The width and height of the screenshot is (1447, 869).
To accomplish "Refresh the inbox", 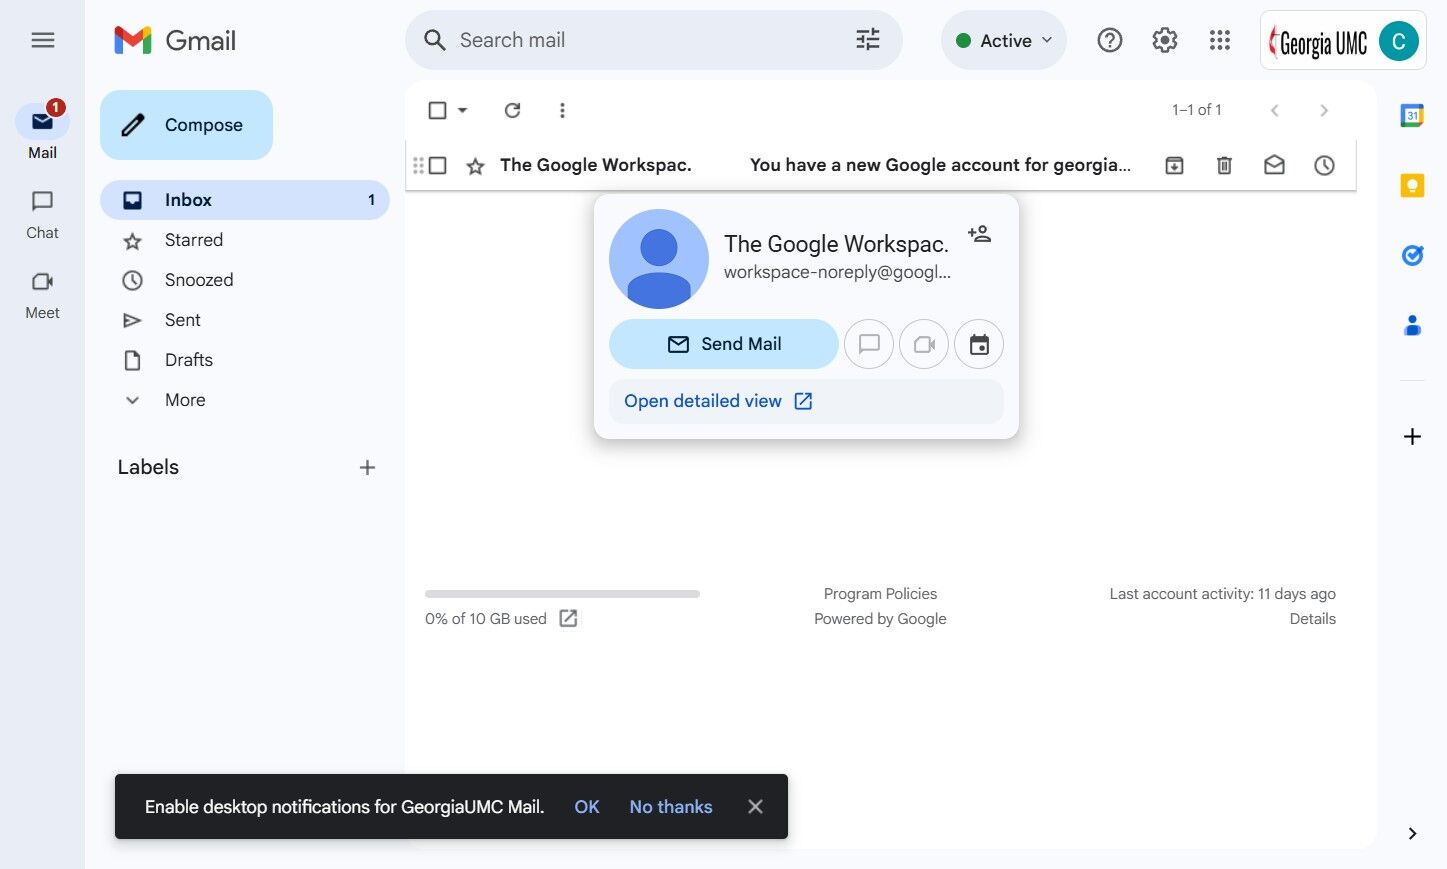I will pos(512,110).
